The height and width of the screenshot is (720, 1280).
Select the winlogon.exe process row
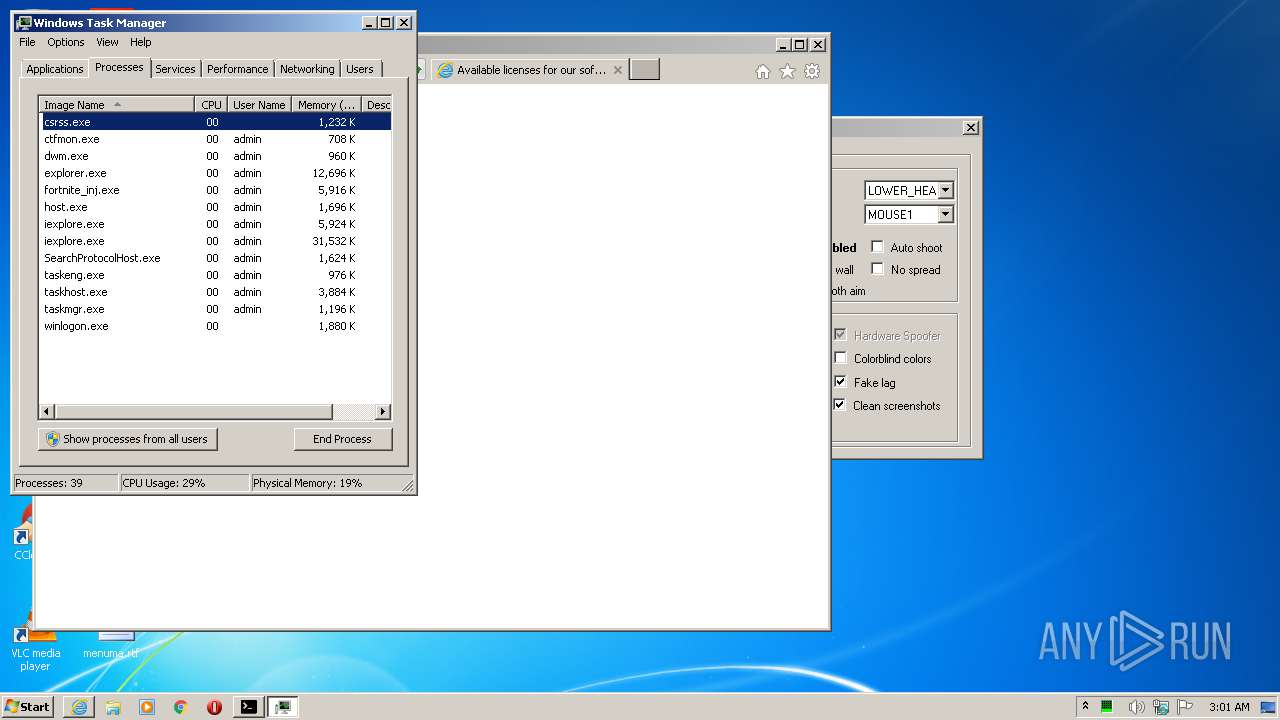[215, 326]
